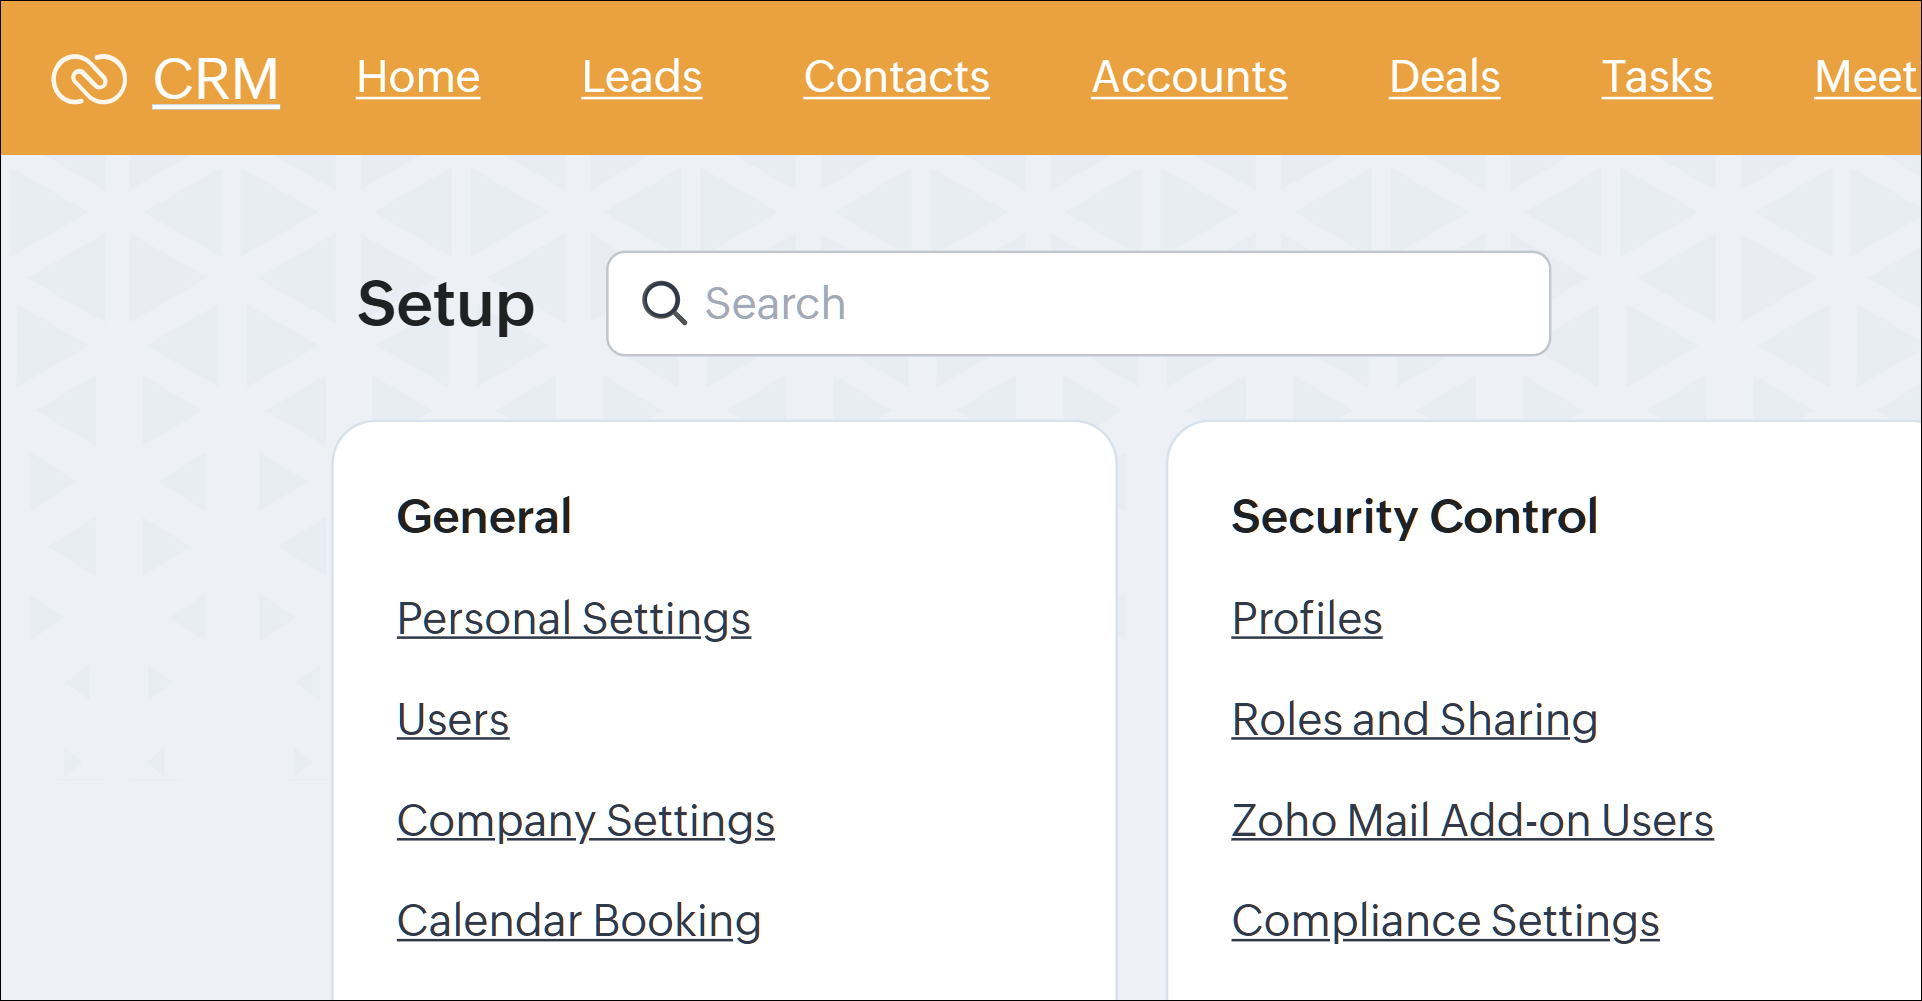The image size is (1922, 1001).
Task: Open Company Settings
Action: (585, 821)
